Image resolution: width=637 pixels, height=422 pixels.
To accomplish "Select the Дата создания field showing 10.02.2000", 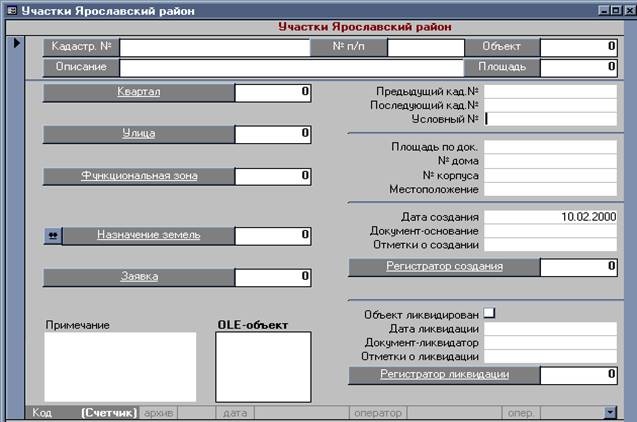I will tap(550, 216).
